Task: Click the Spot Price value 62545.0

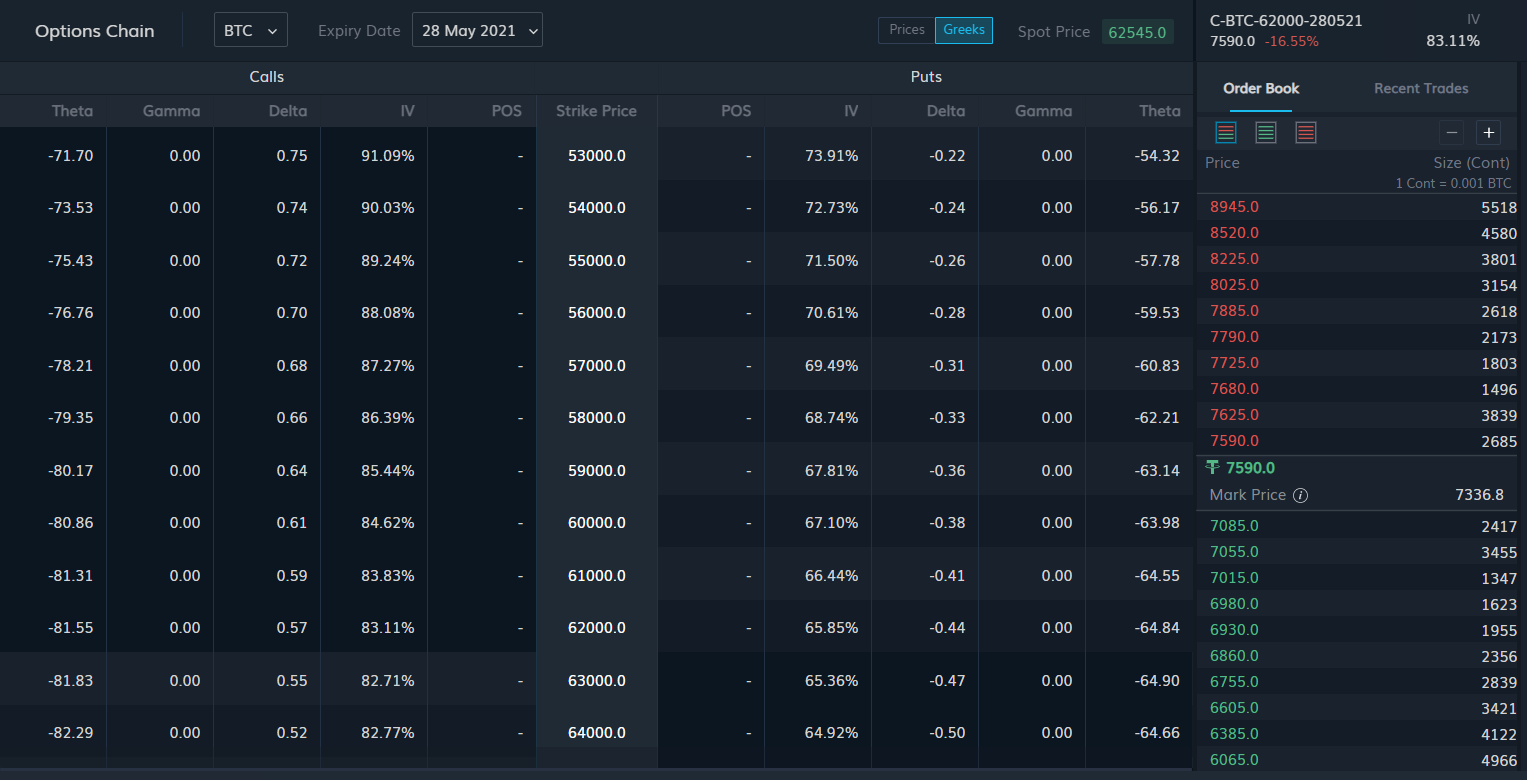Action: tap(1137, 31)
